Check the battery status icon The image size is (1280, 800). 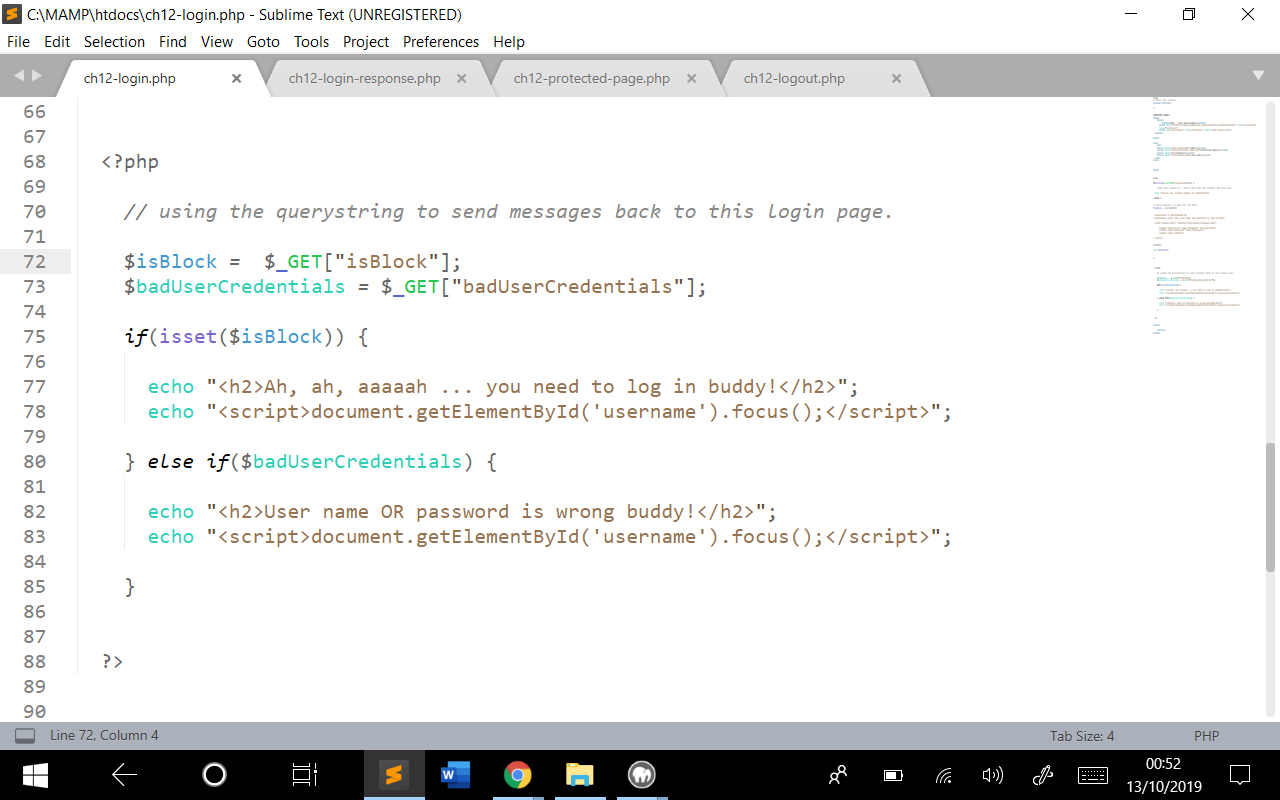tap(893, 775)
